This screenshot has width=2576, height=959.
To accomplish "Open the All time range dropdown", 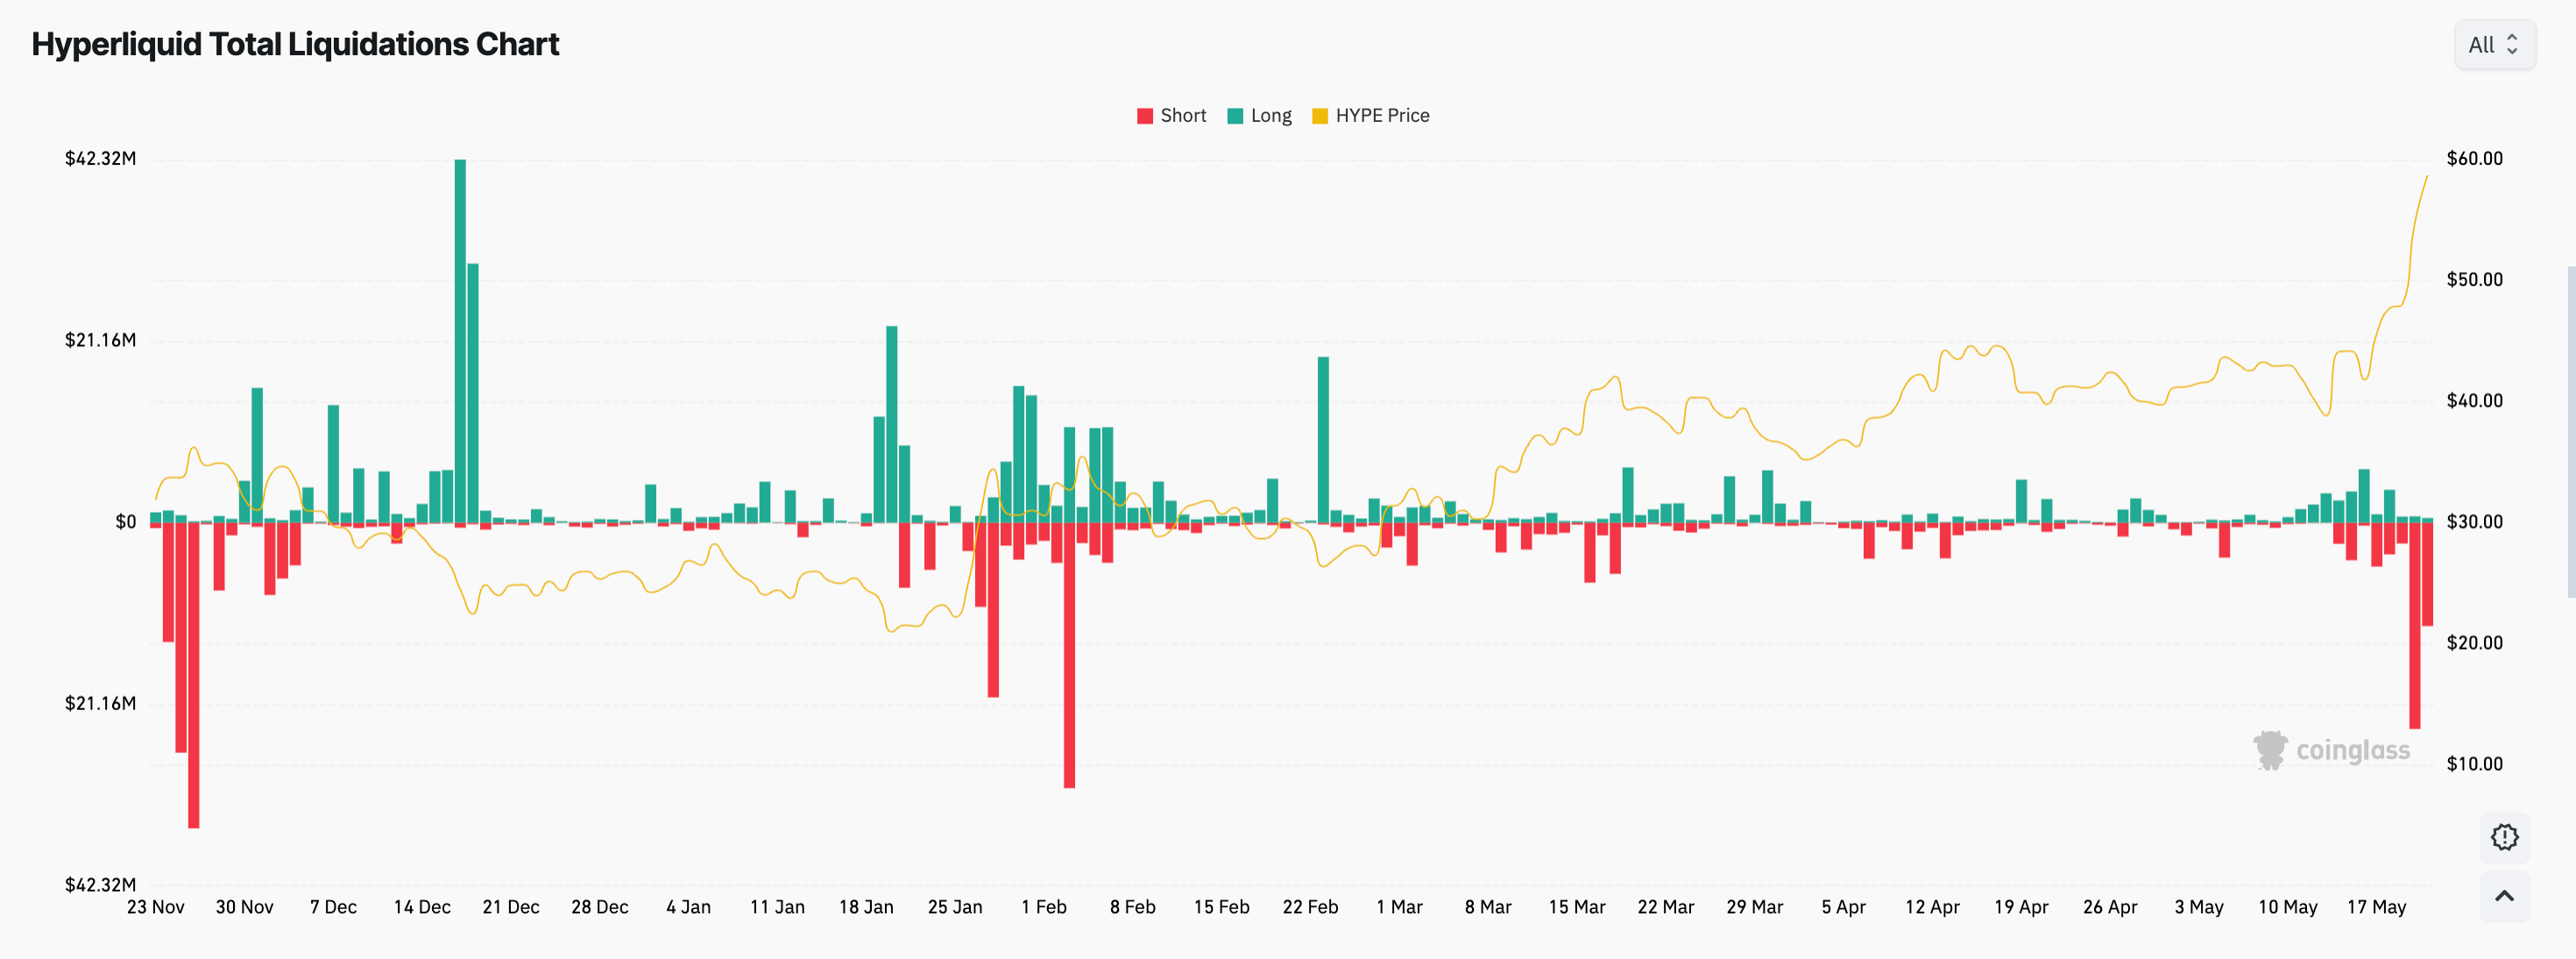I will [2494, 45].
